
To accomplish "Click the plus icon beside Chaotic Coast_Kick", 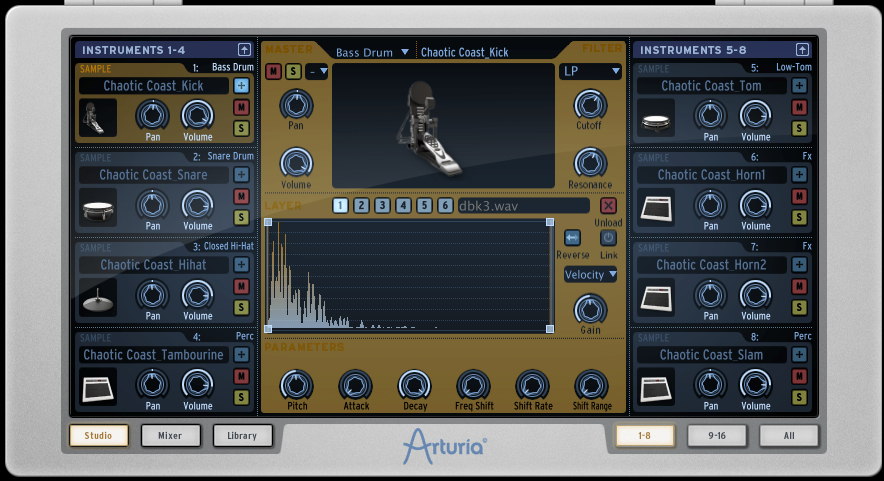I will point(241,86).
